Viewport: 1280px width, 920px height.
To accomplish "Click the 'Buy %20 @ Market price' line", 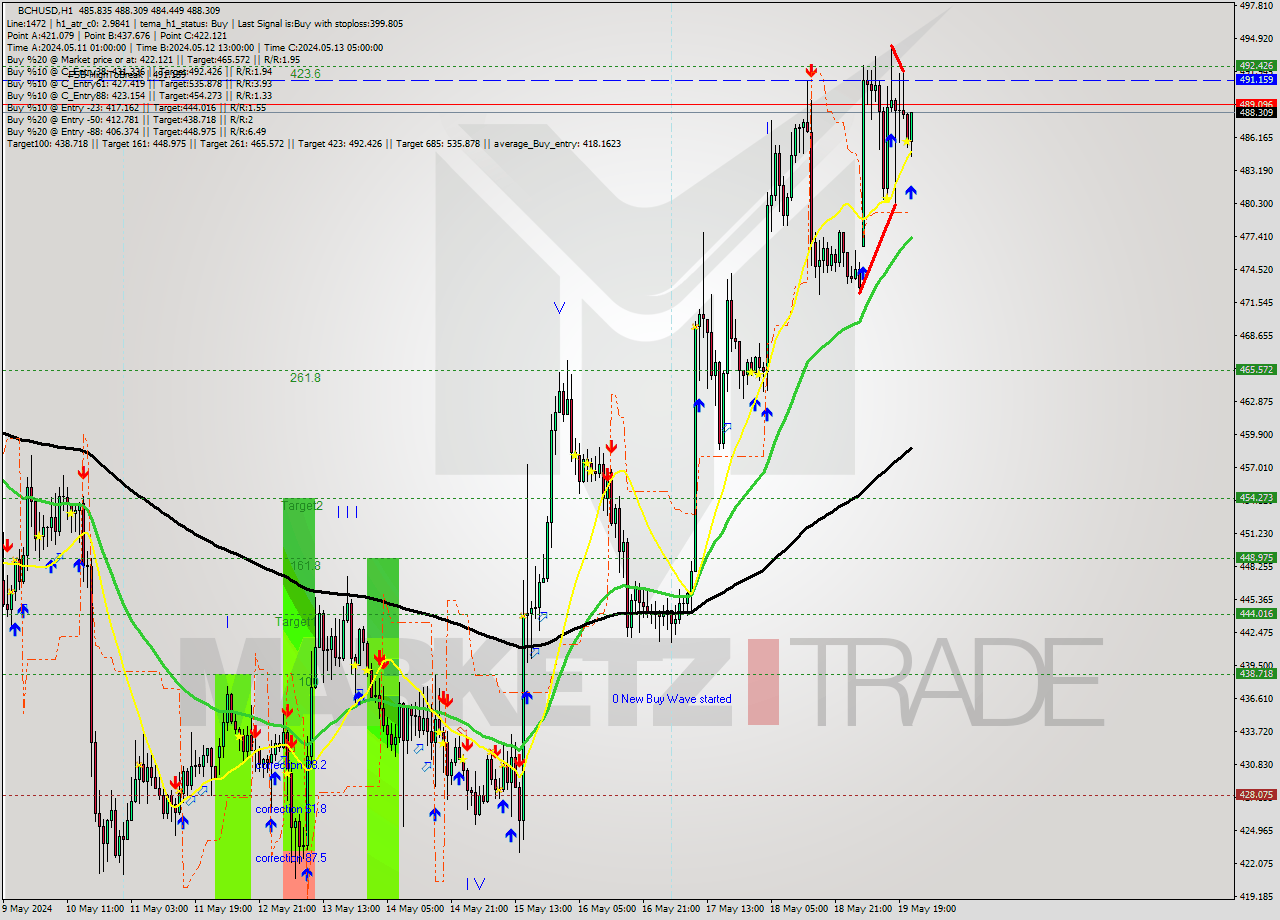I will [153, 59].
